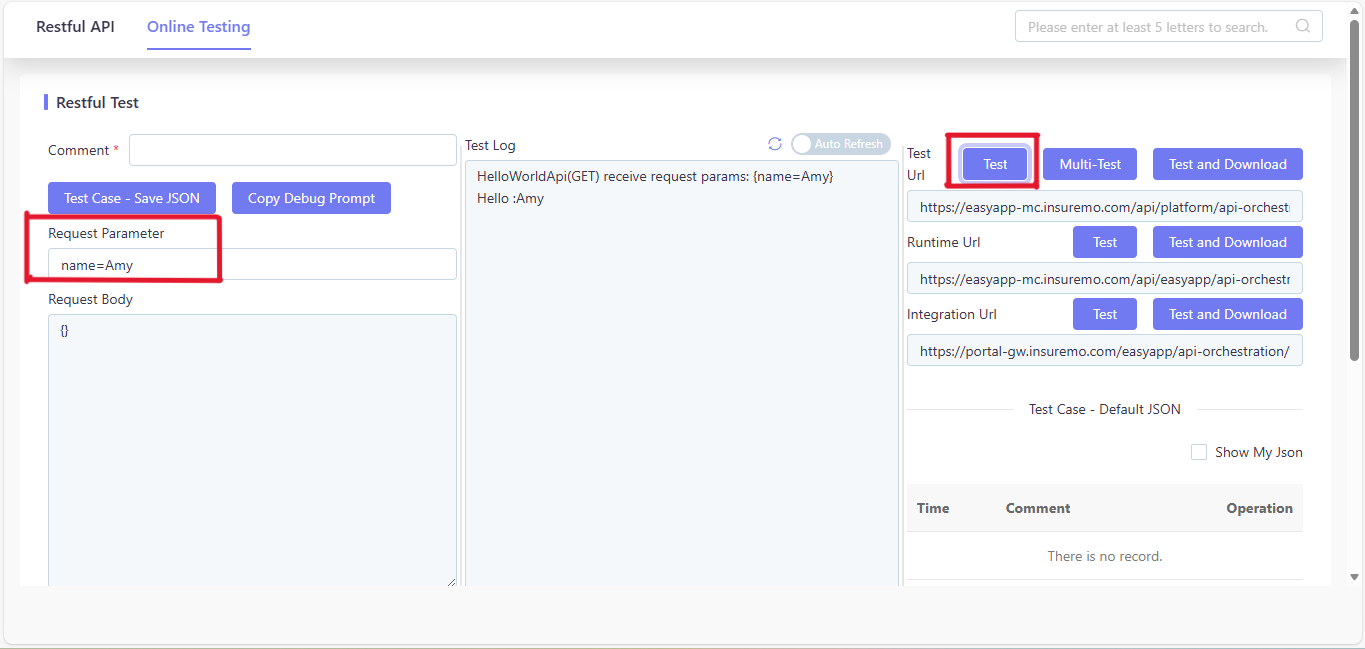Click Test and Download for Integration Url
This screenshot has height=649, width=1365.
pos(1228,314)
